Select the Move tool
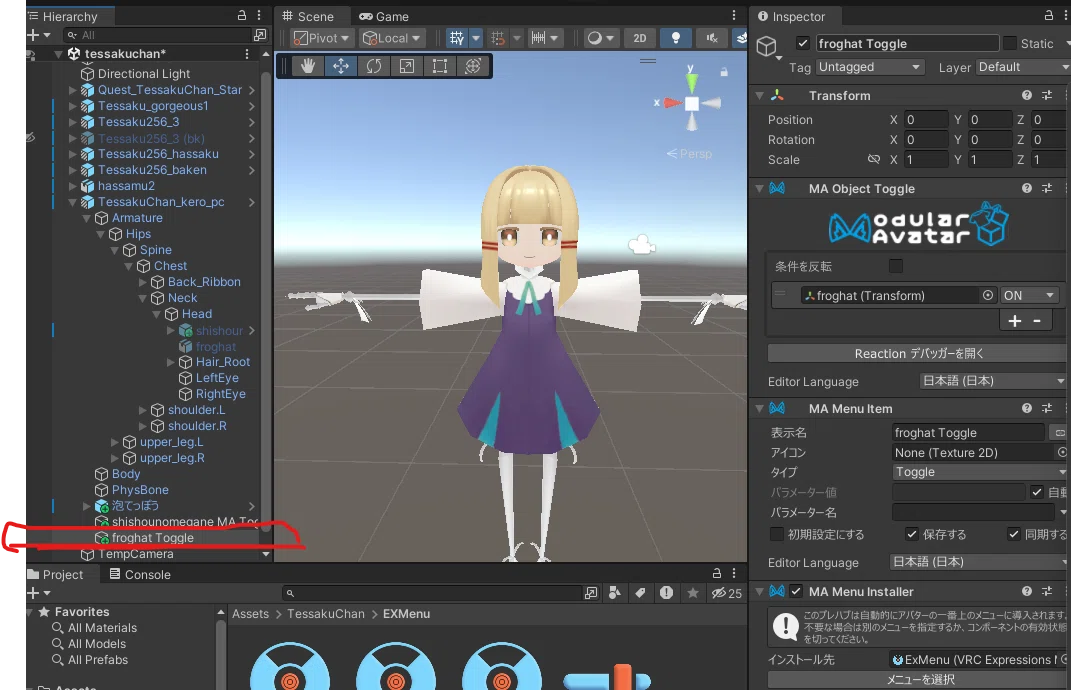The width and height of the screenshot is (1071, 690). click(341, 66)
